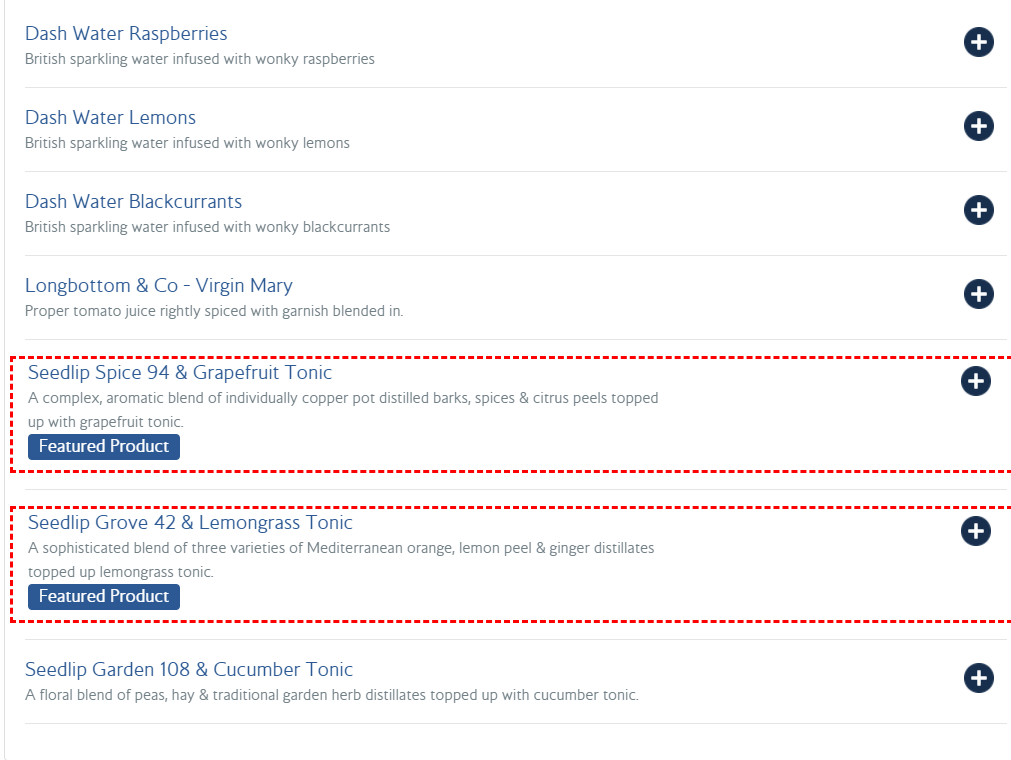Screen dimensions: 1011x760
Task: Open Seedlip Garden 108 & Cucumber Tonic title
Action: tap(189, 670)
